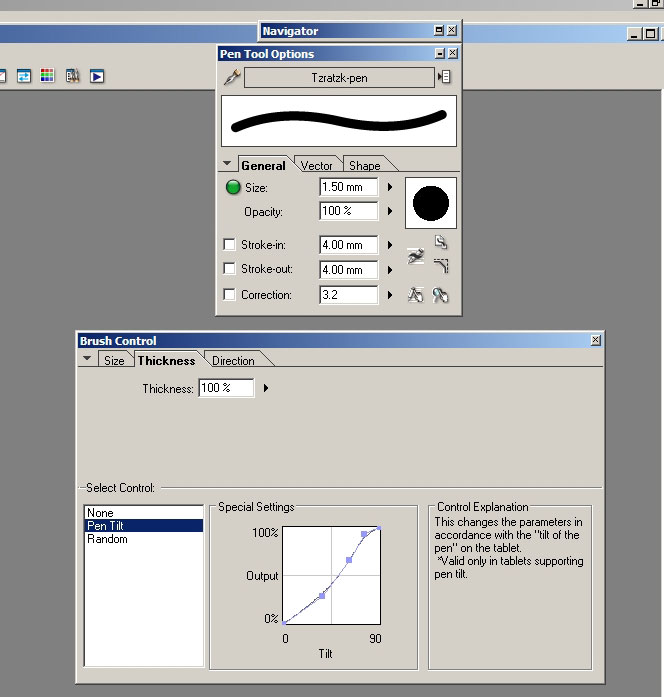This screenshot has height=697, width=664.
Task: Switch to the Vector tab
Action: [316, 165]
